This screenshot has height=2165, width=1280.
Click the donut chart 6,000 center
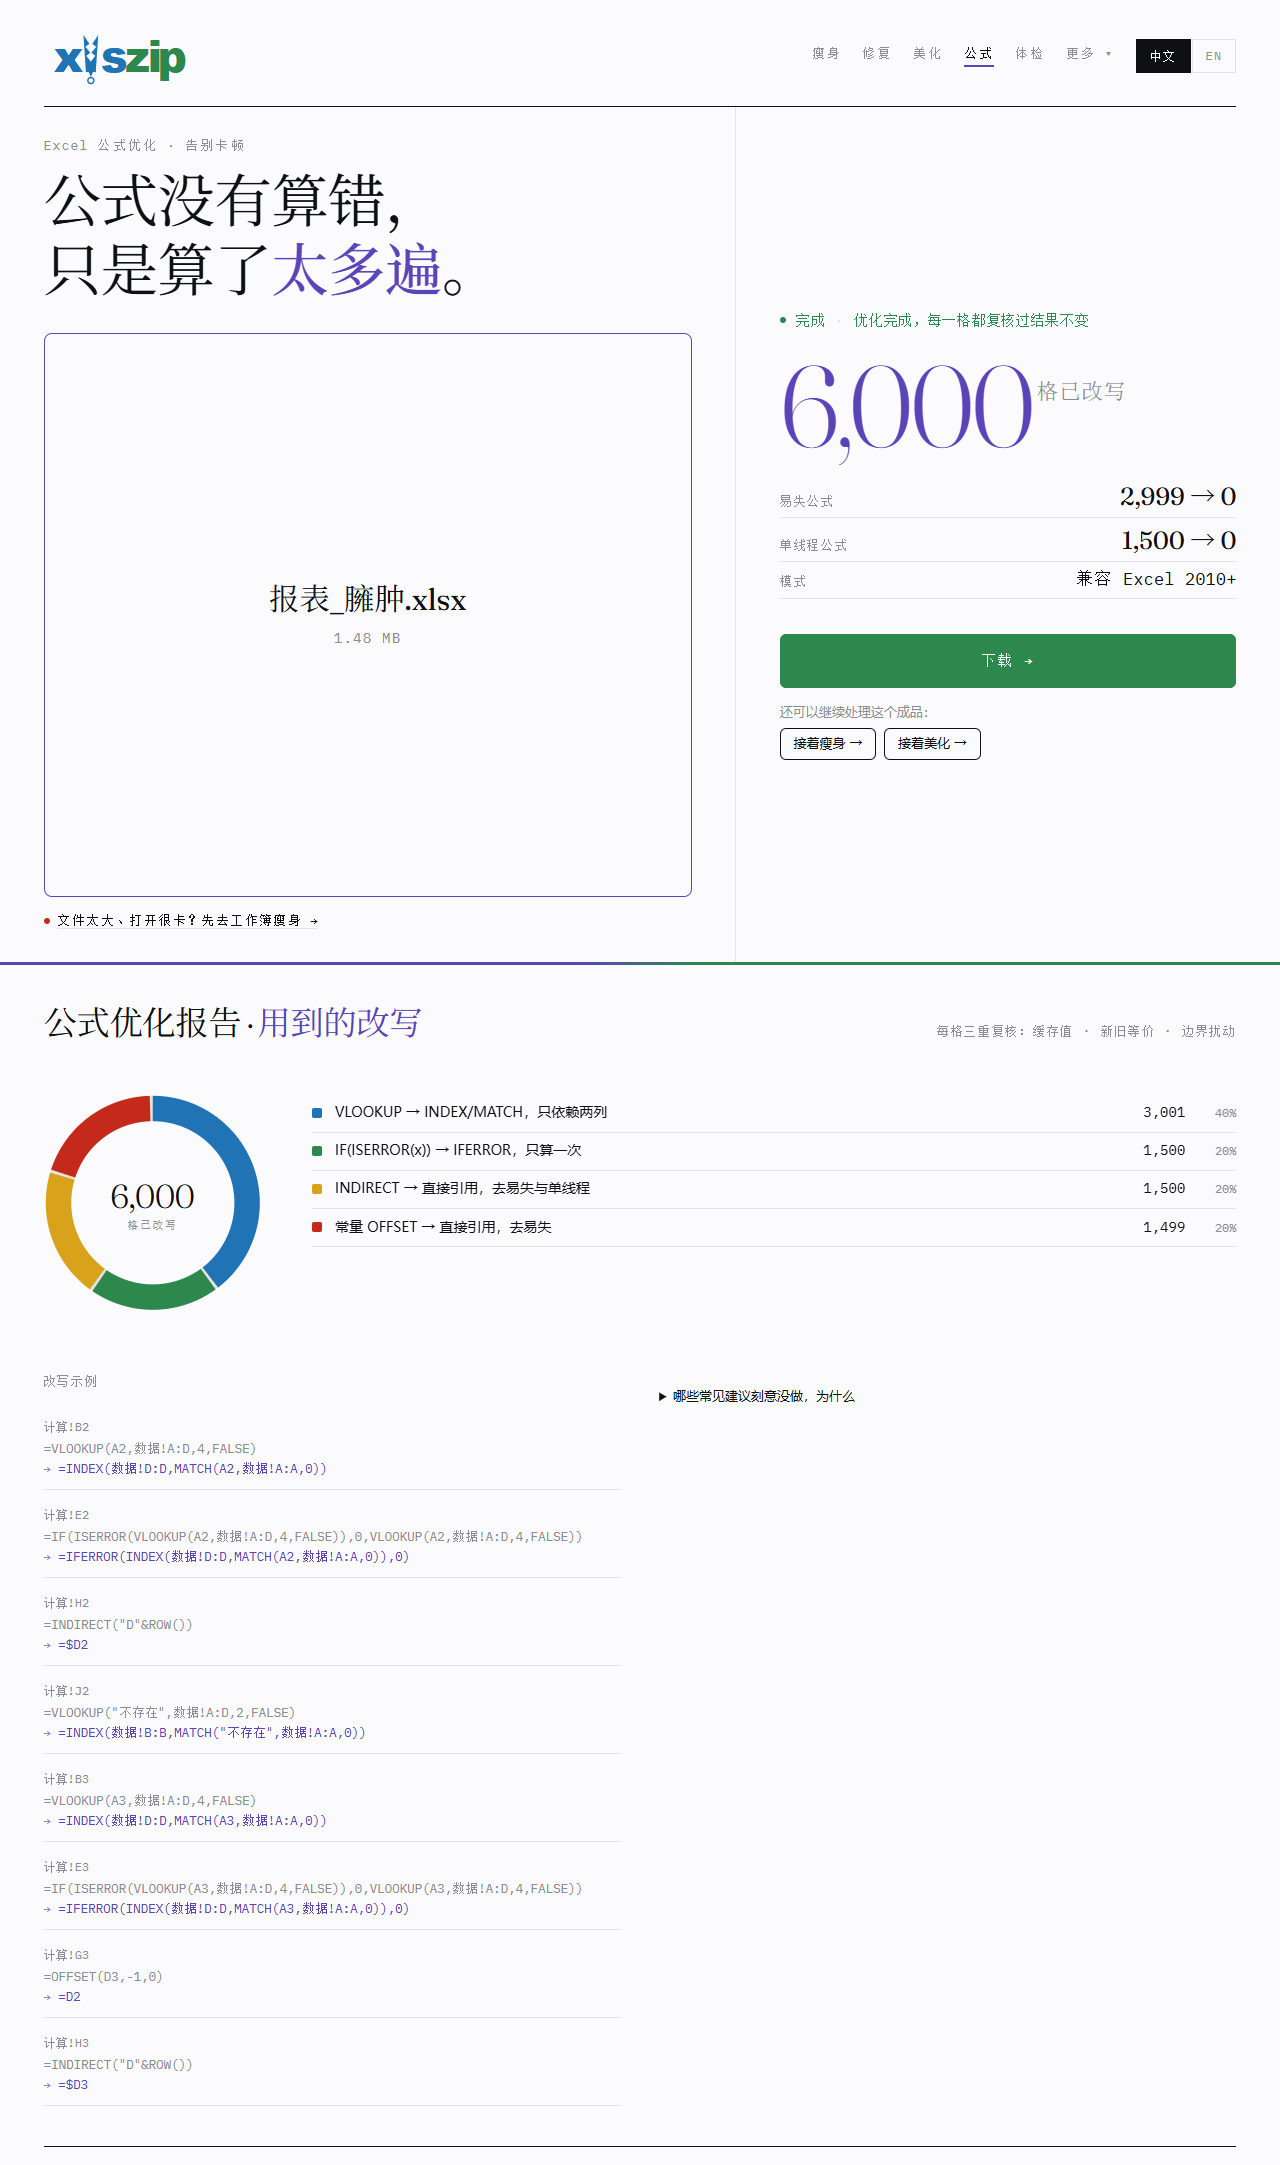(x=152, y=1197)
